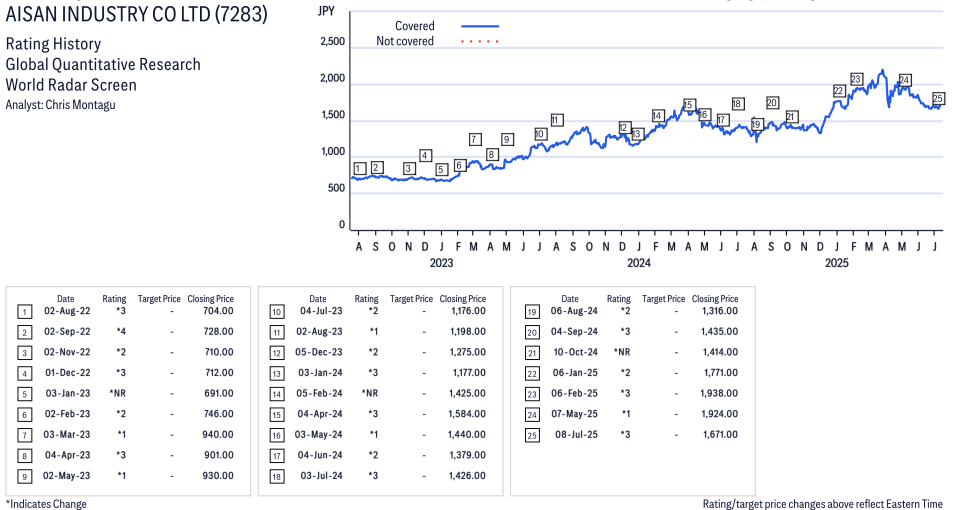Click the '02-Aug-22' date cell
This screenshot has width=954, height=510.
click(x=67, y=311)
